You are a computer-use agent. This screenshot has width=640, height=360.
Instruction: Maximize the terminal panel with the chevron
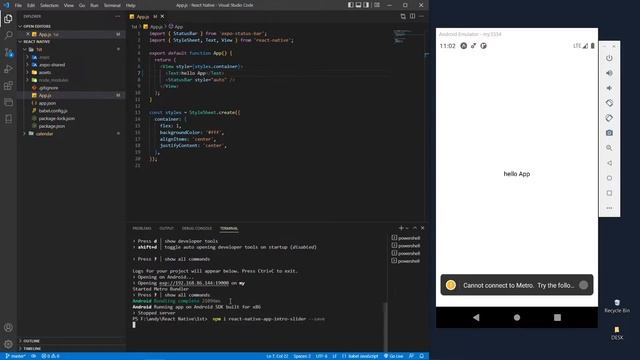tap(415, 228)
